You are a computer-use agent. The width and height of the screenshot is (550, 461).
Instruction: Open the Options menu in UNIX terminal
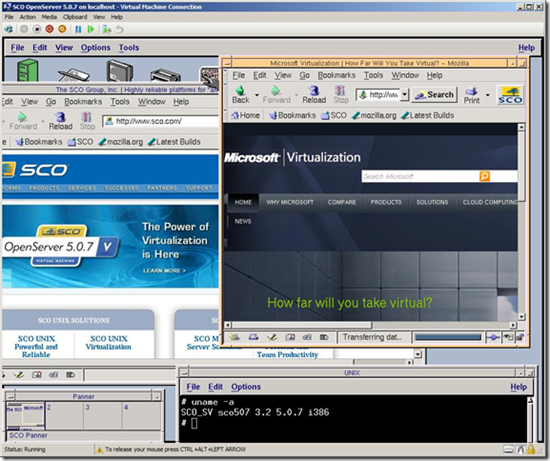point(246,387)
